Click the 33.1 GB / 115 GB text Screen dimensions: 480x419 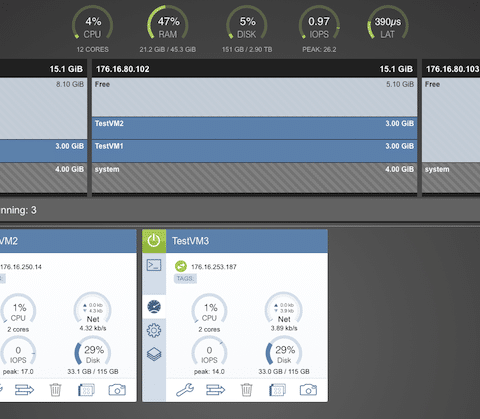[x=93, y=371]
